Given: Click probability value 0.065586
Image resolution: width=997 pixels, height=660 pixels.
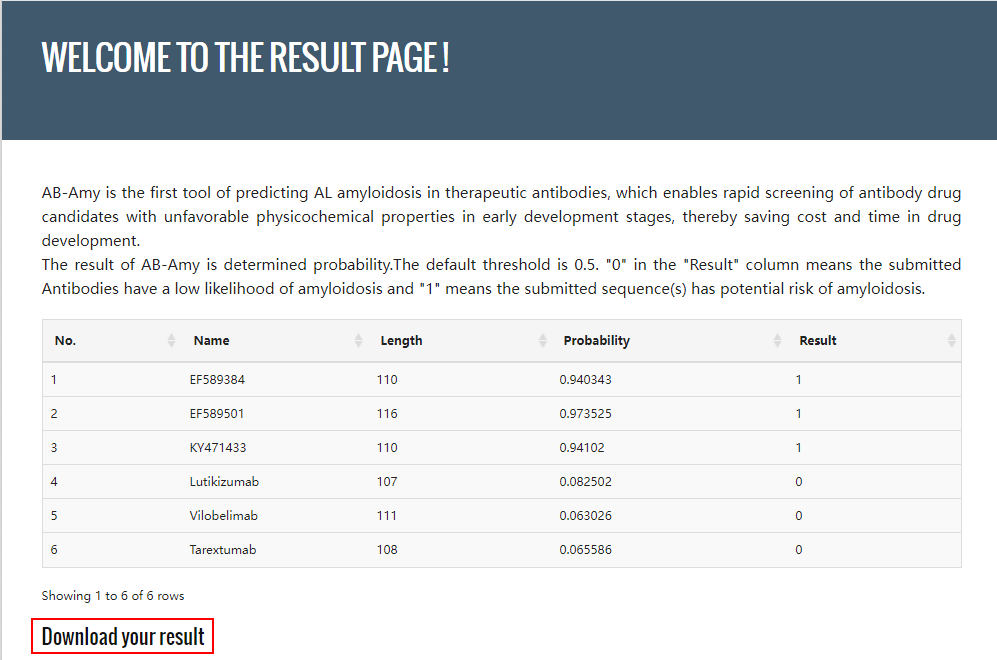Looking at the screenshot, I should (585, 550).
